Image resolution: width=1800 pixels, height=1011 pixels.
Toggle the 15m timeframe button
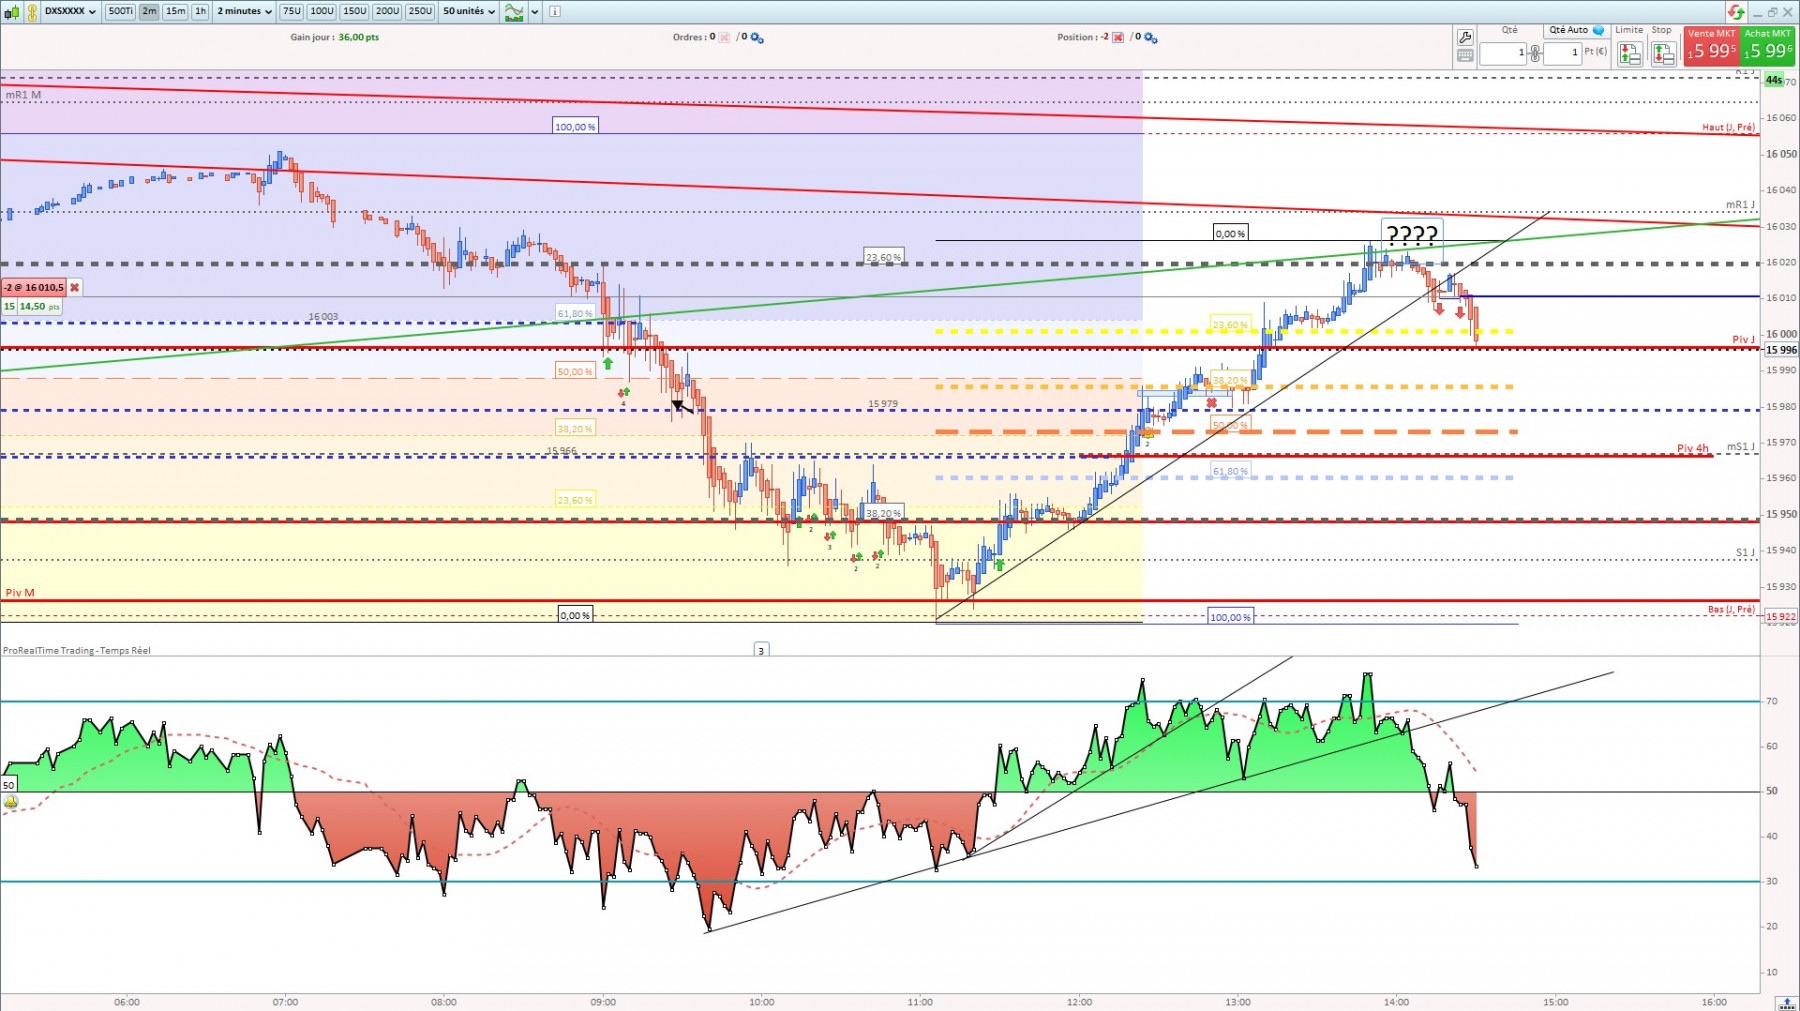point(175,11)
